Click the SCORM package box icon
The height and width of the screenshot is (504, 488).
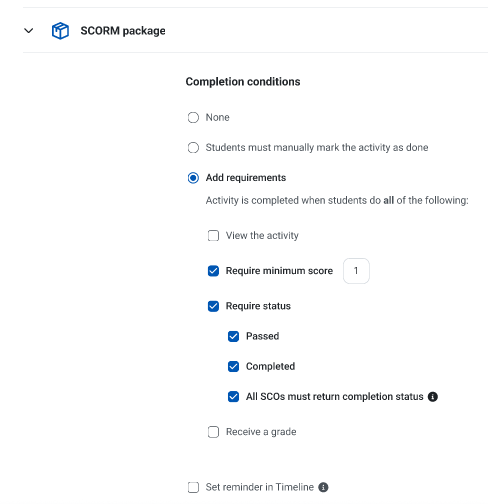60,31
